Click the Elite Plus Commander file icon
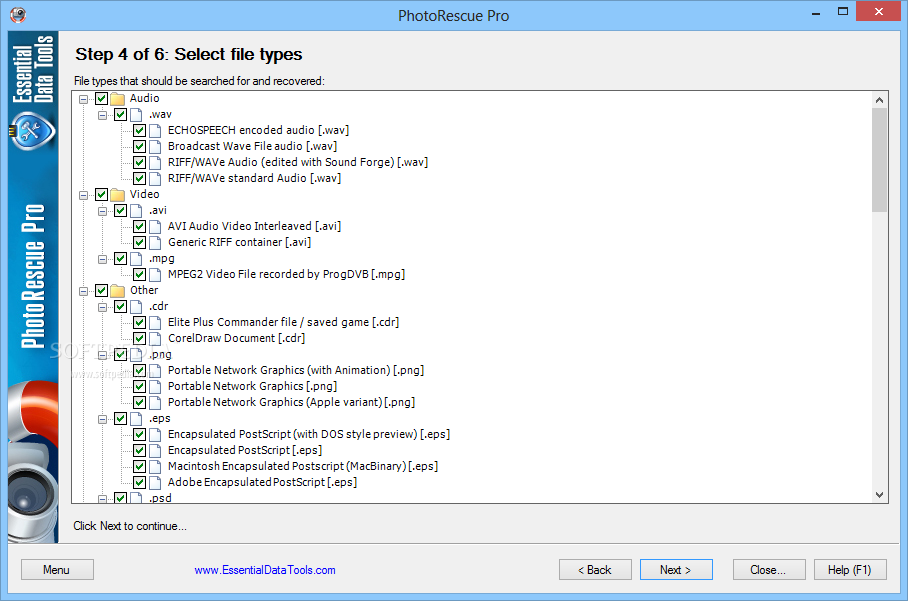The height and width of the screenshot is (601, 908). [x=155, y=323]
